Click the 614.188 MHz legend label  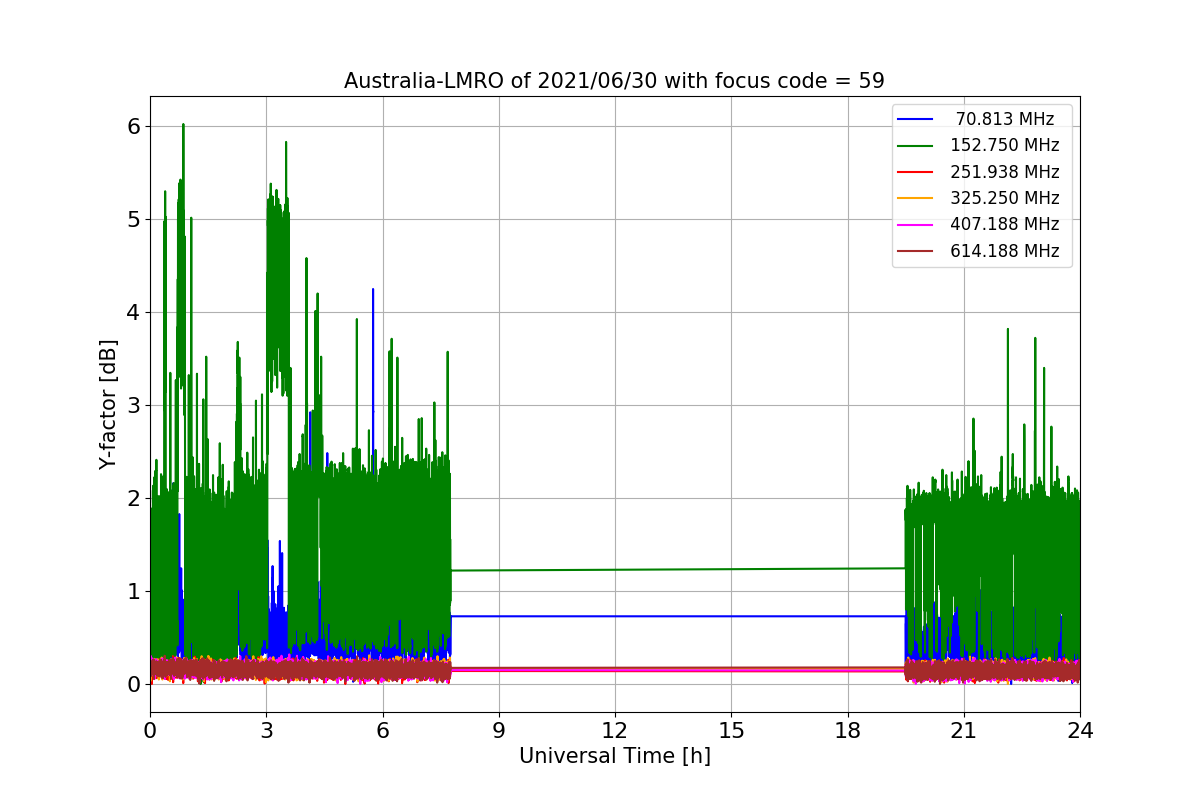coord(1005,251)
